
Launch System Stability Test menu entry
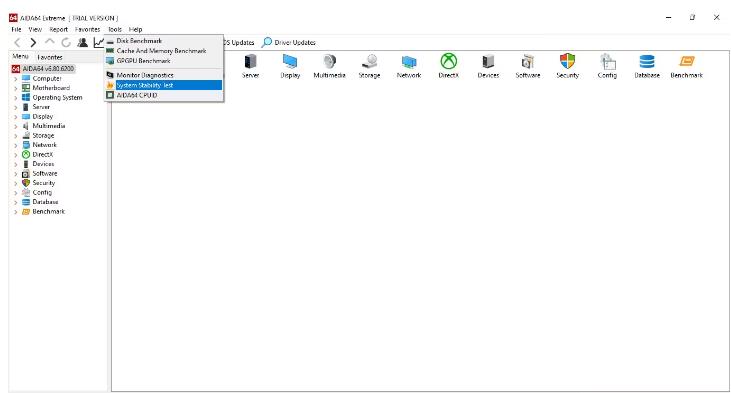[x=164, y=85]
